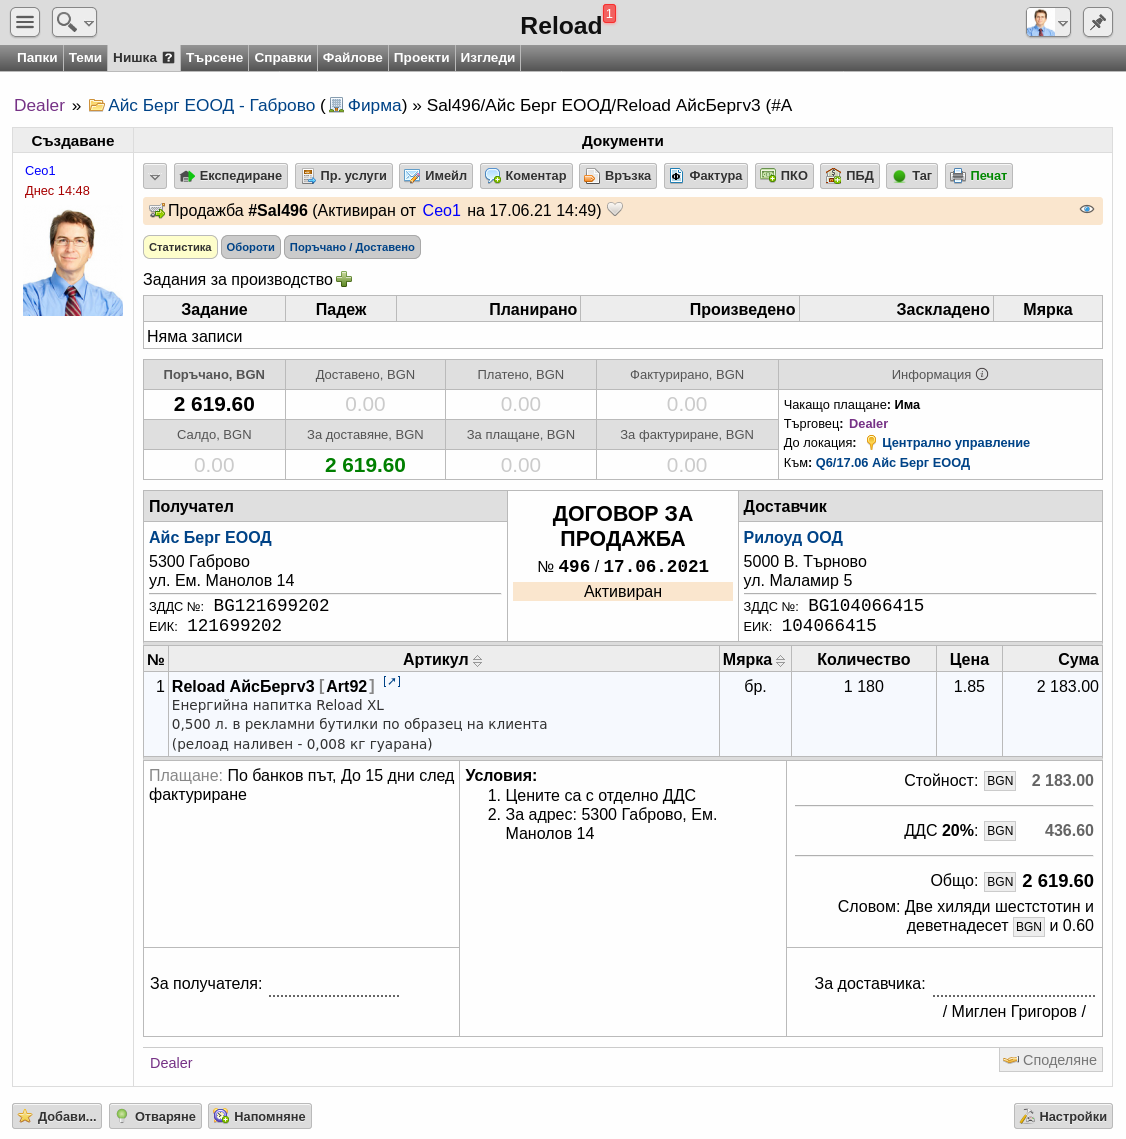Toggle the eye visibility icon on the sale header
The height and width of the screenshot is (1139, 1126).
tap(1087, 209)
